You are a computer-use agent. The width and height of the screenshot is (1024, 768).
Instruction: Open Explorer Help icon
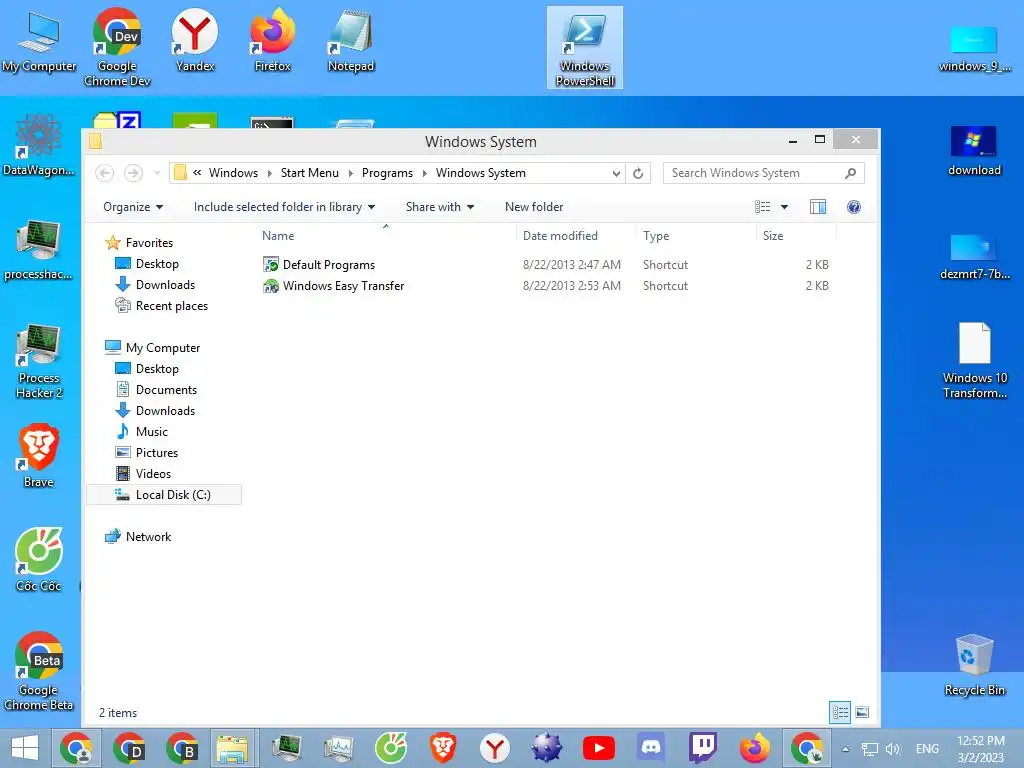point(853,207)
